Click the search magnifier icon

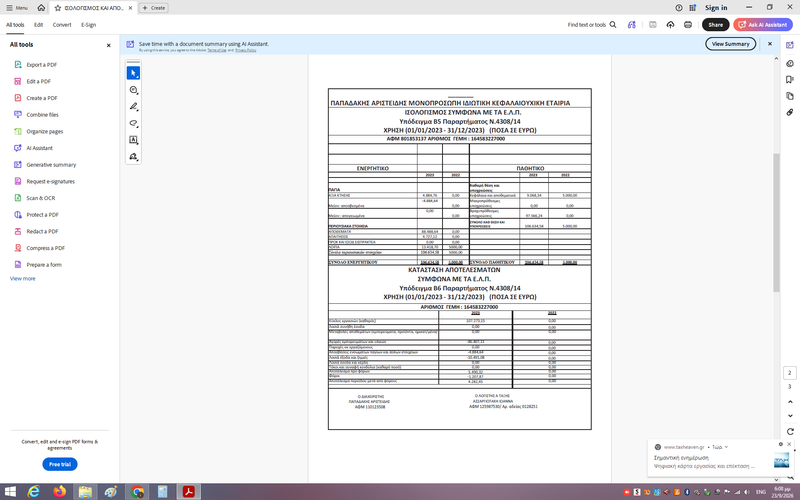pos(613,24)
